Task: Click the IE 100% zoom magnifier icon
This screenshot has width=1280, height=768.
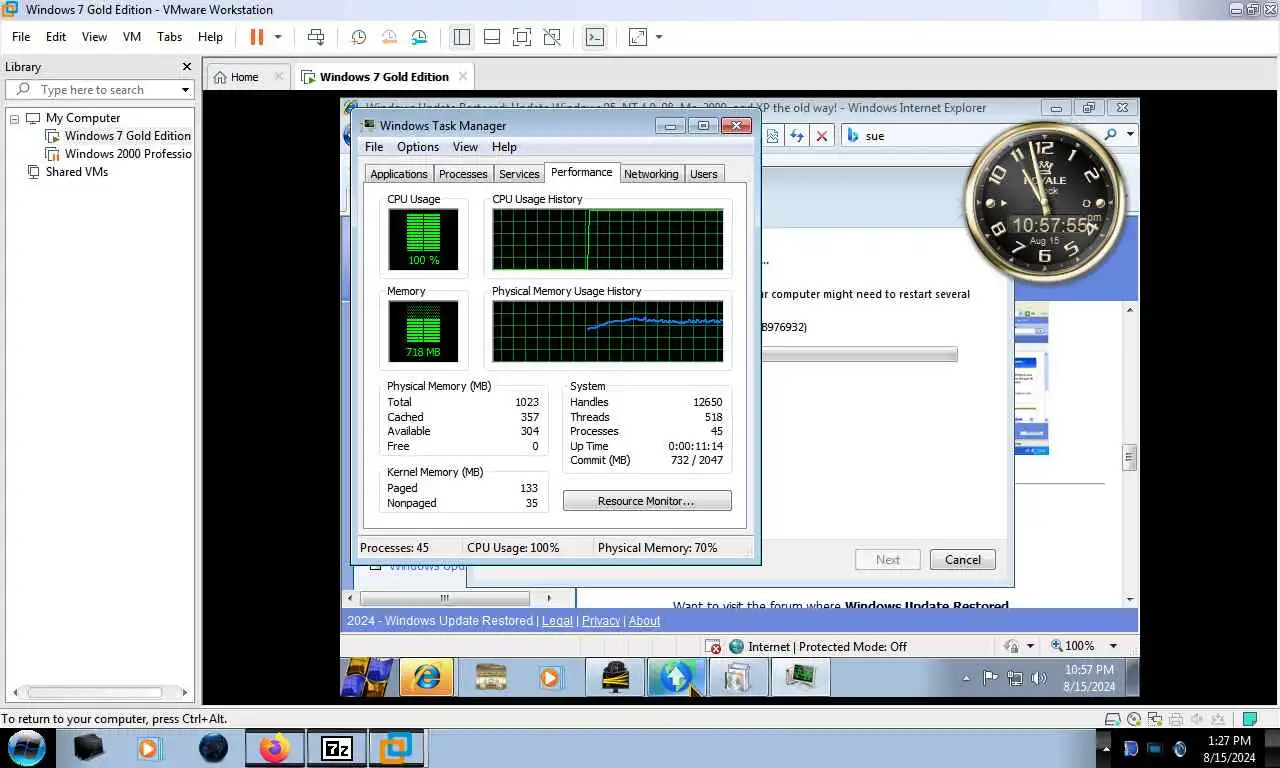Action: tap(1055, 647)
